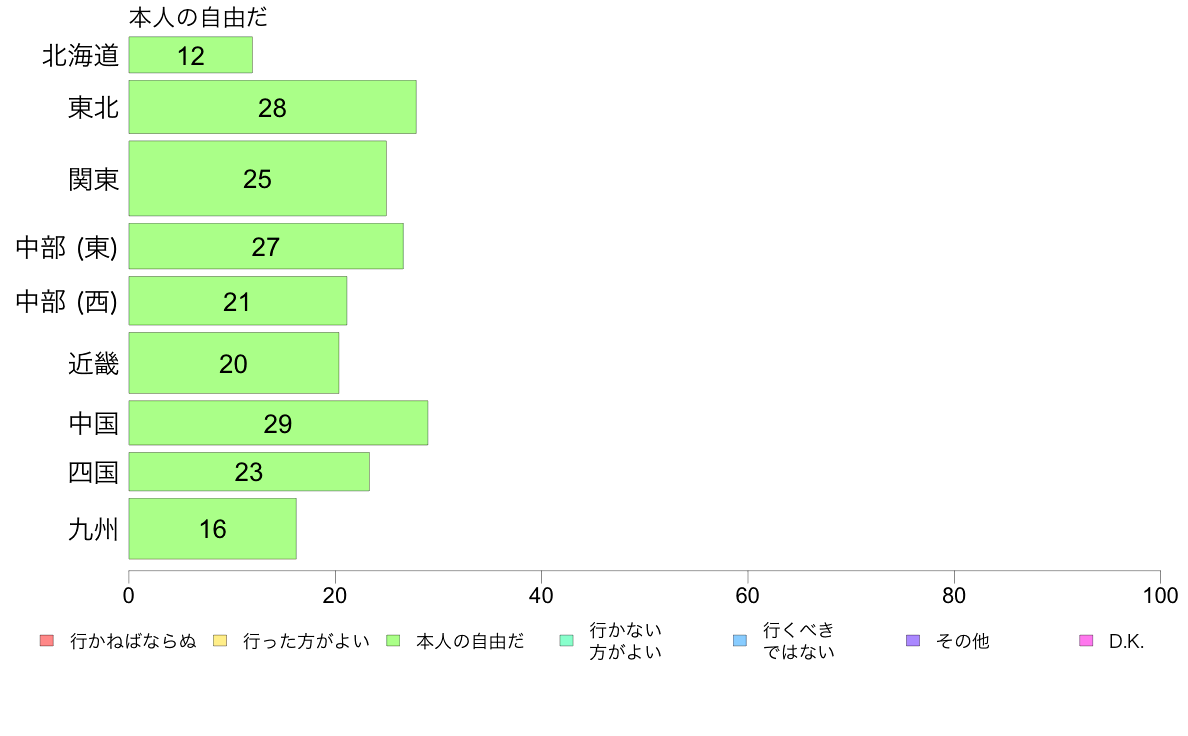Click the 本人の自由だ chart title
The height and width of the screenshot is (736, 1188).
(x=198, y=17)
